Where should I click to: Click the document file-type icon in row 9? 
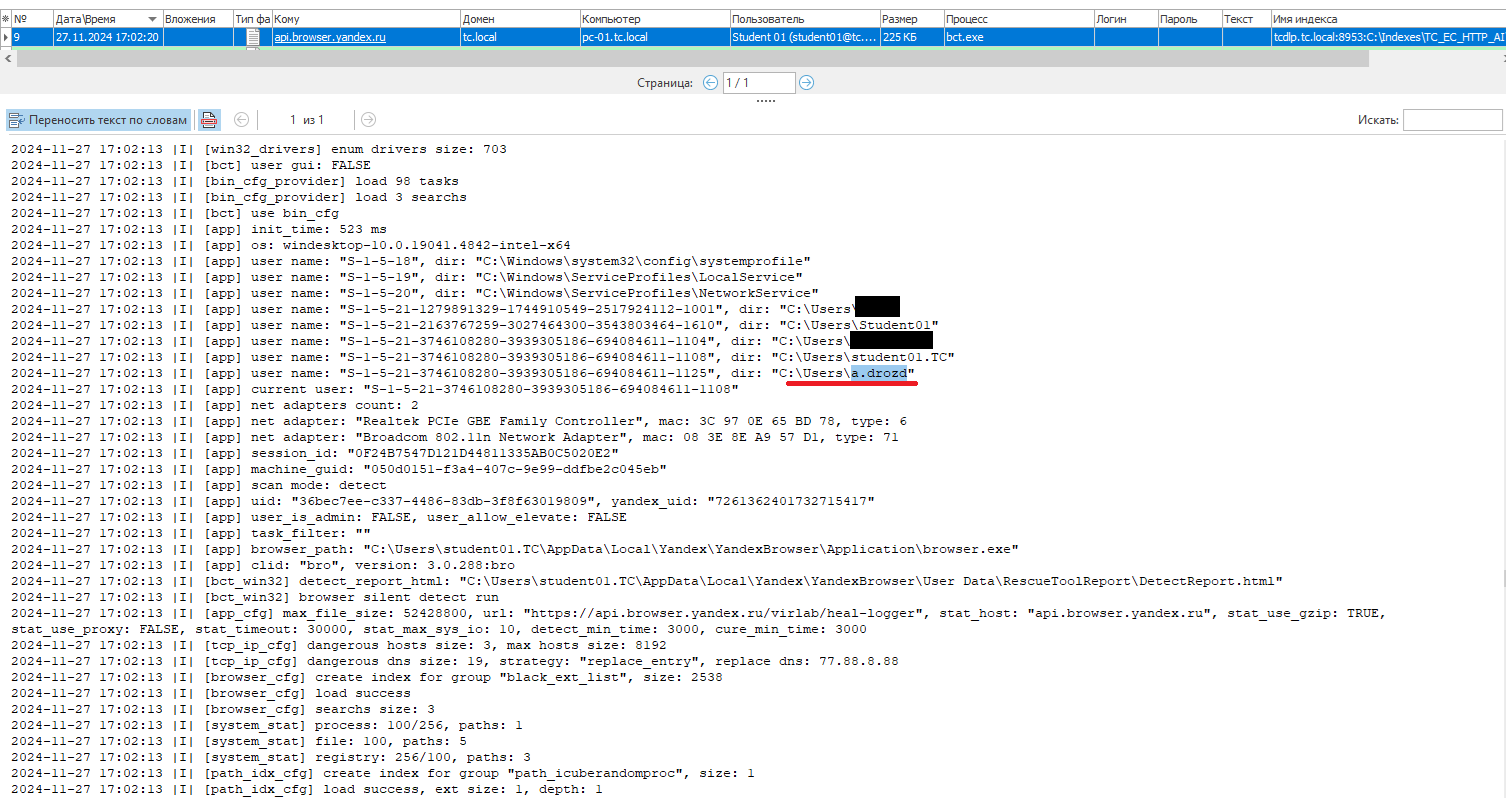(253, 37)
